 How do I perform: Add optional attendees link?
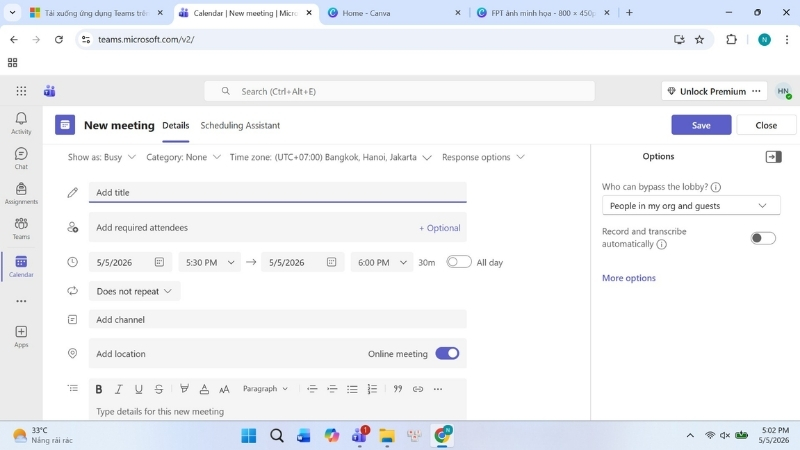coord(439,228)
